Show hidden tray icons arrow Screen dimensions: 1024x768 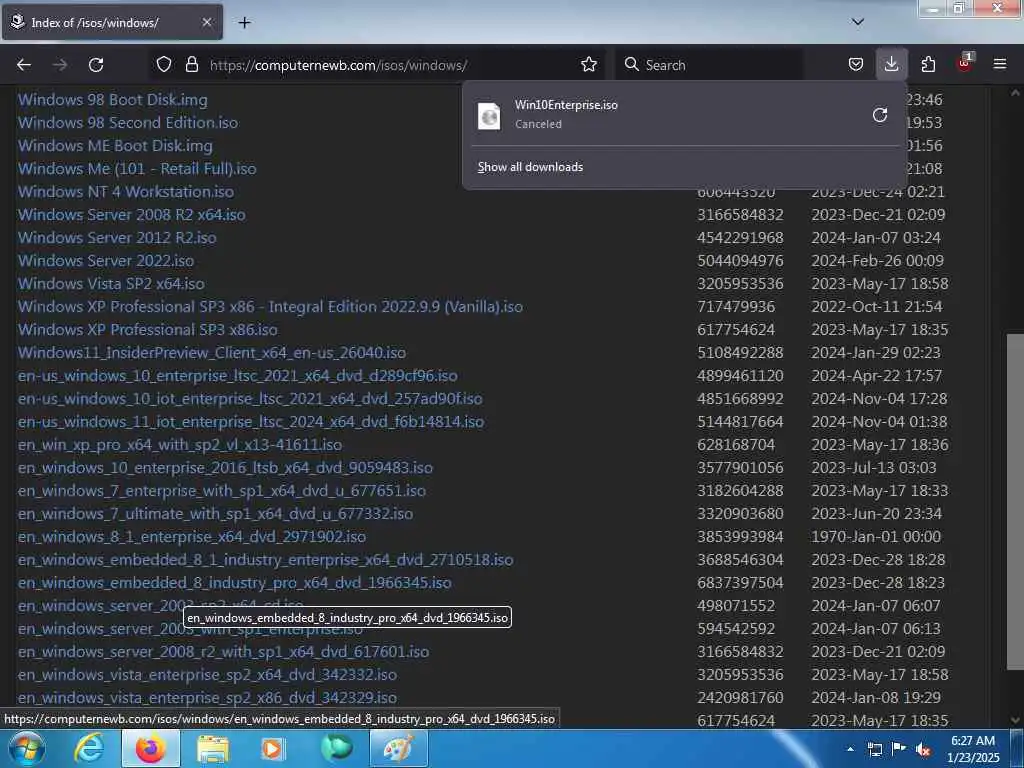850,749
